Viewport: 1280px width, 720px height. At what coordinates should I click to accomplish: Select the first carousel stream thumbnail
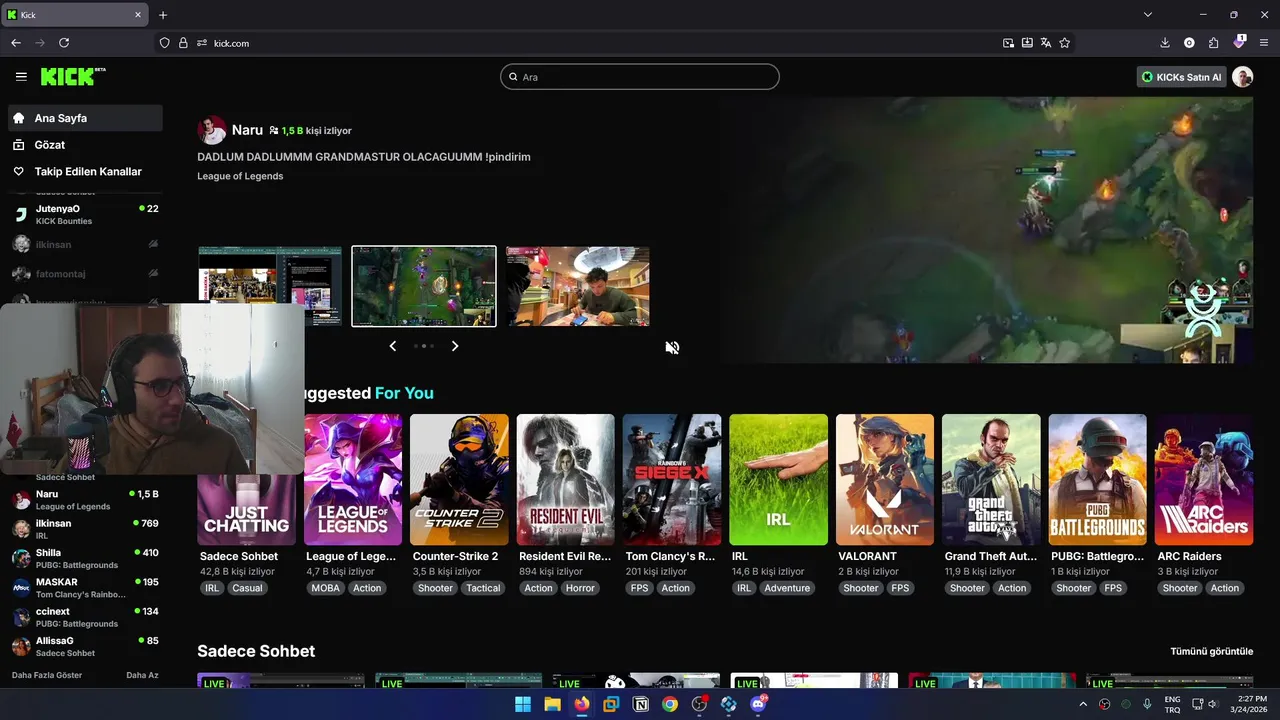(x=270, y=286)
